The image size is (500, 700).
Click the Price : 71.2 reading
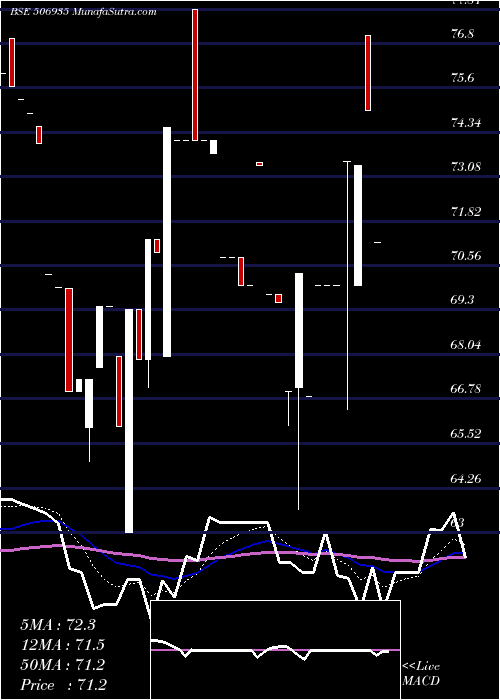pyautogui.click(x=63, y=685)
